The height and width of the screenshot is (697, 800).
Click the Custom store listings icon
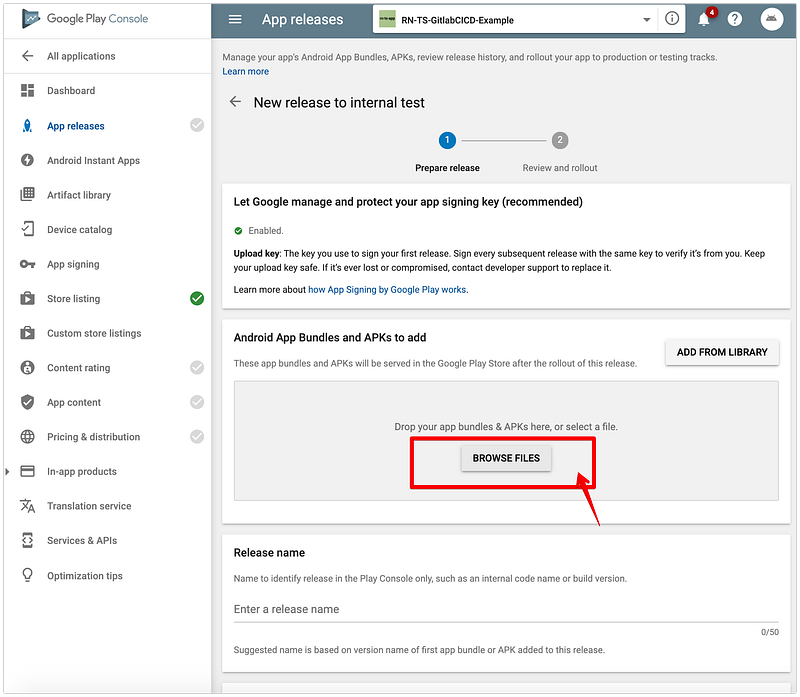(x=28, y=333)
